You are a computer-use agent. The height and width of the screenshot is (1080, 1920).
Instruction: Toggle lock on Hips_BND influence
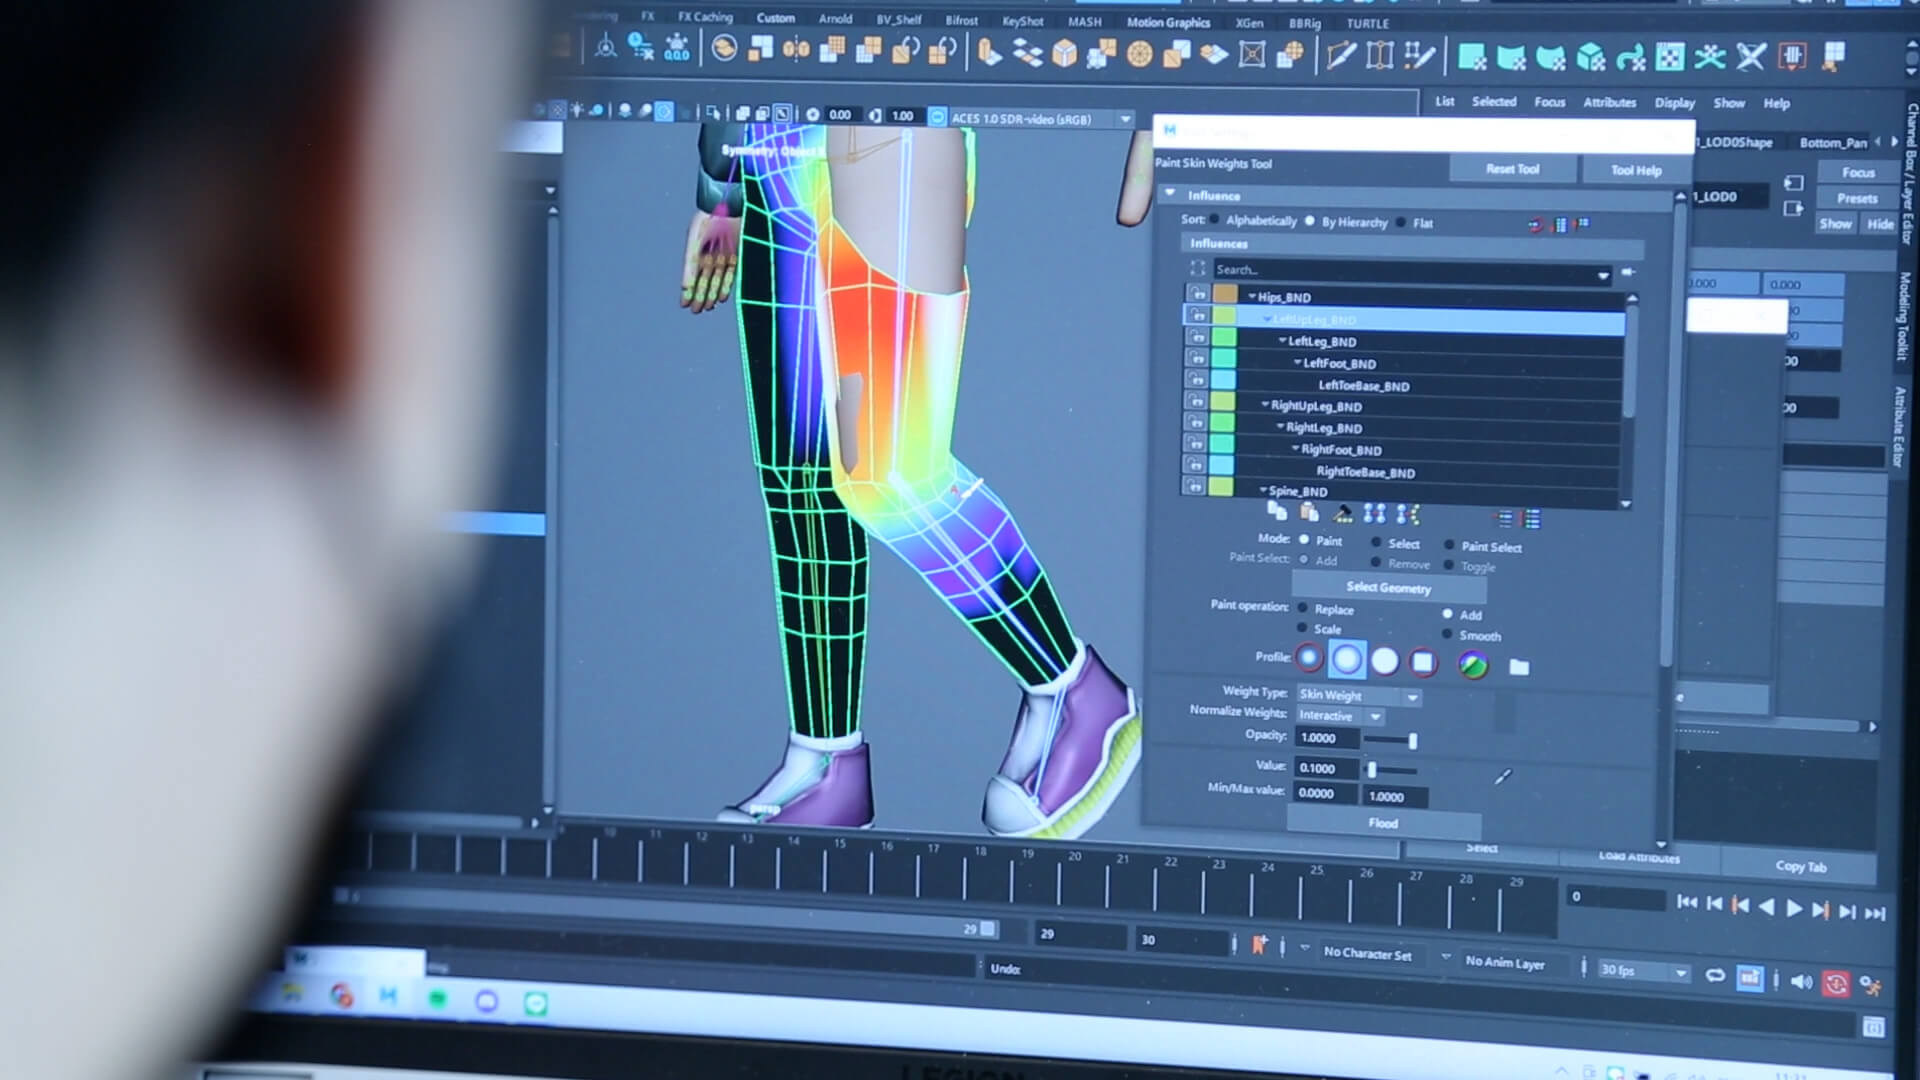coord(1197,293)
